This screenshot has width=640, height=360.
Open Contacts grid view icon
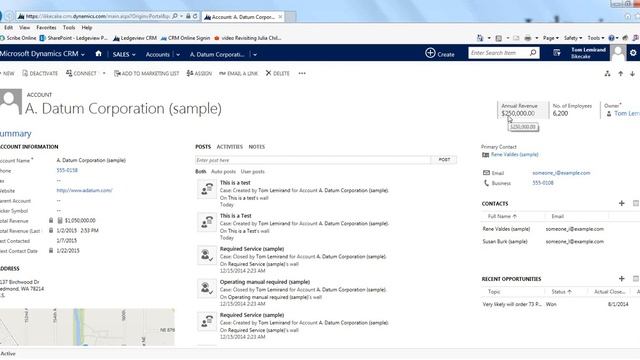pos(636,203)
